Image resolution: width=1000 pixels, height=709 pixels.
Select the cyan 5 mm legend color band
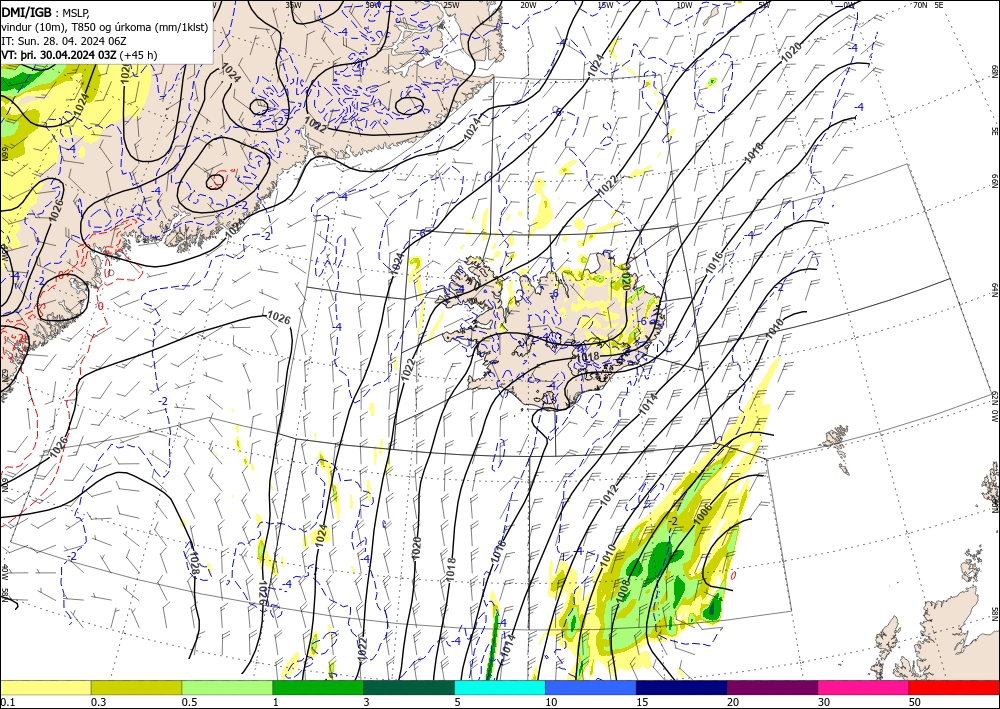[500, 687]
